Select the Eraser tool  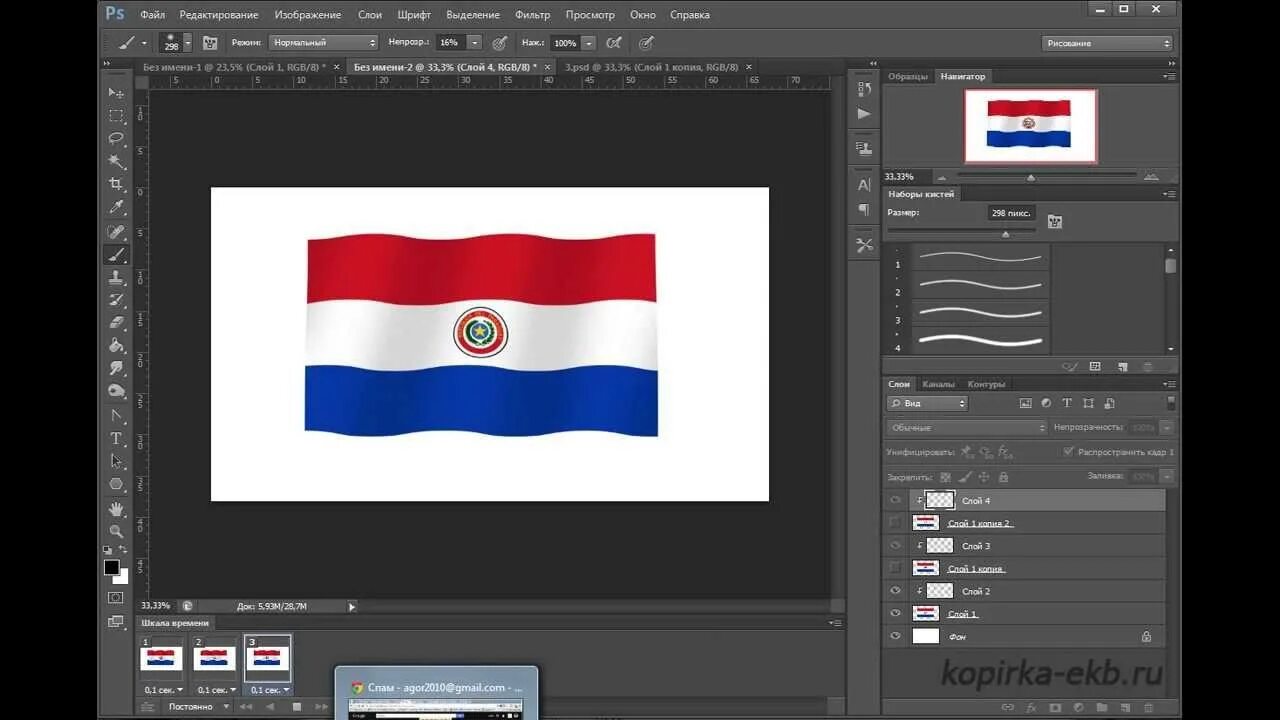coord(116,323)
